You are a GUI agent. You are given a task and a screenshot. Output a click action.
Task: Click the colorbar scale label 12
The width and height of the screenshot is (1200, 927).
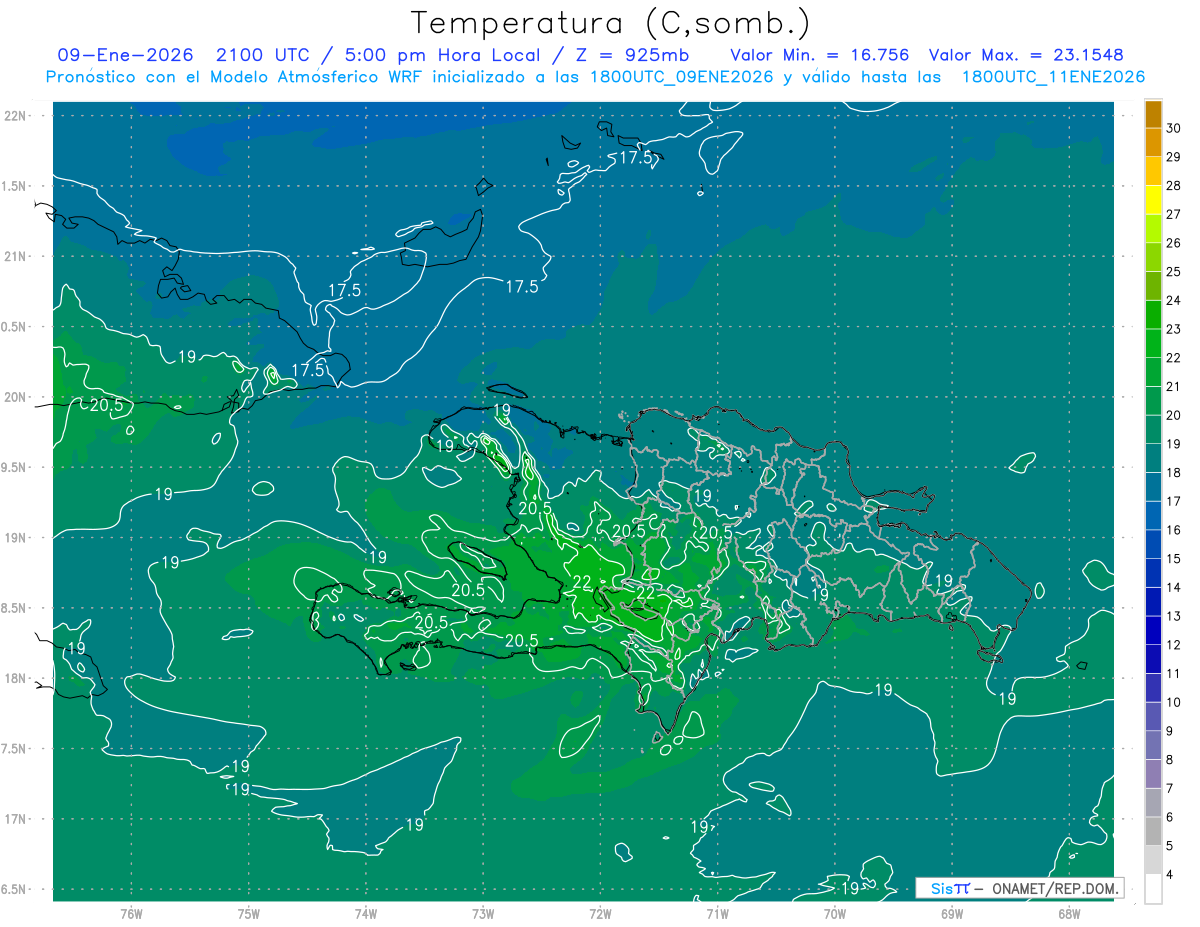pyautogui.click(x=1174, y=645)
